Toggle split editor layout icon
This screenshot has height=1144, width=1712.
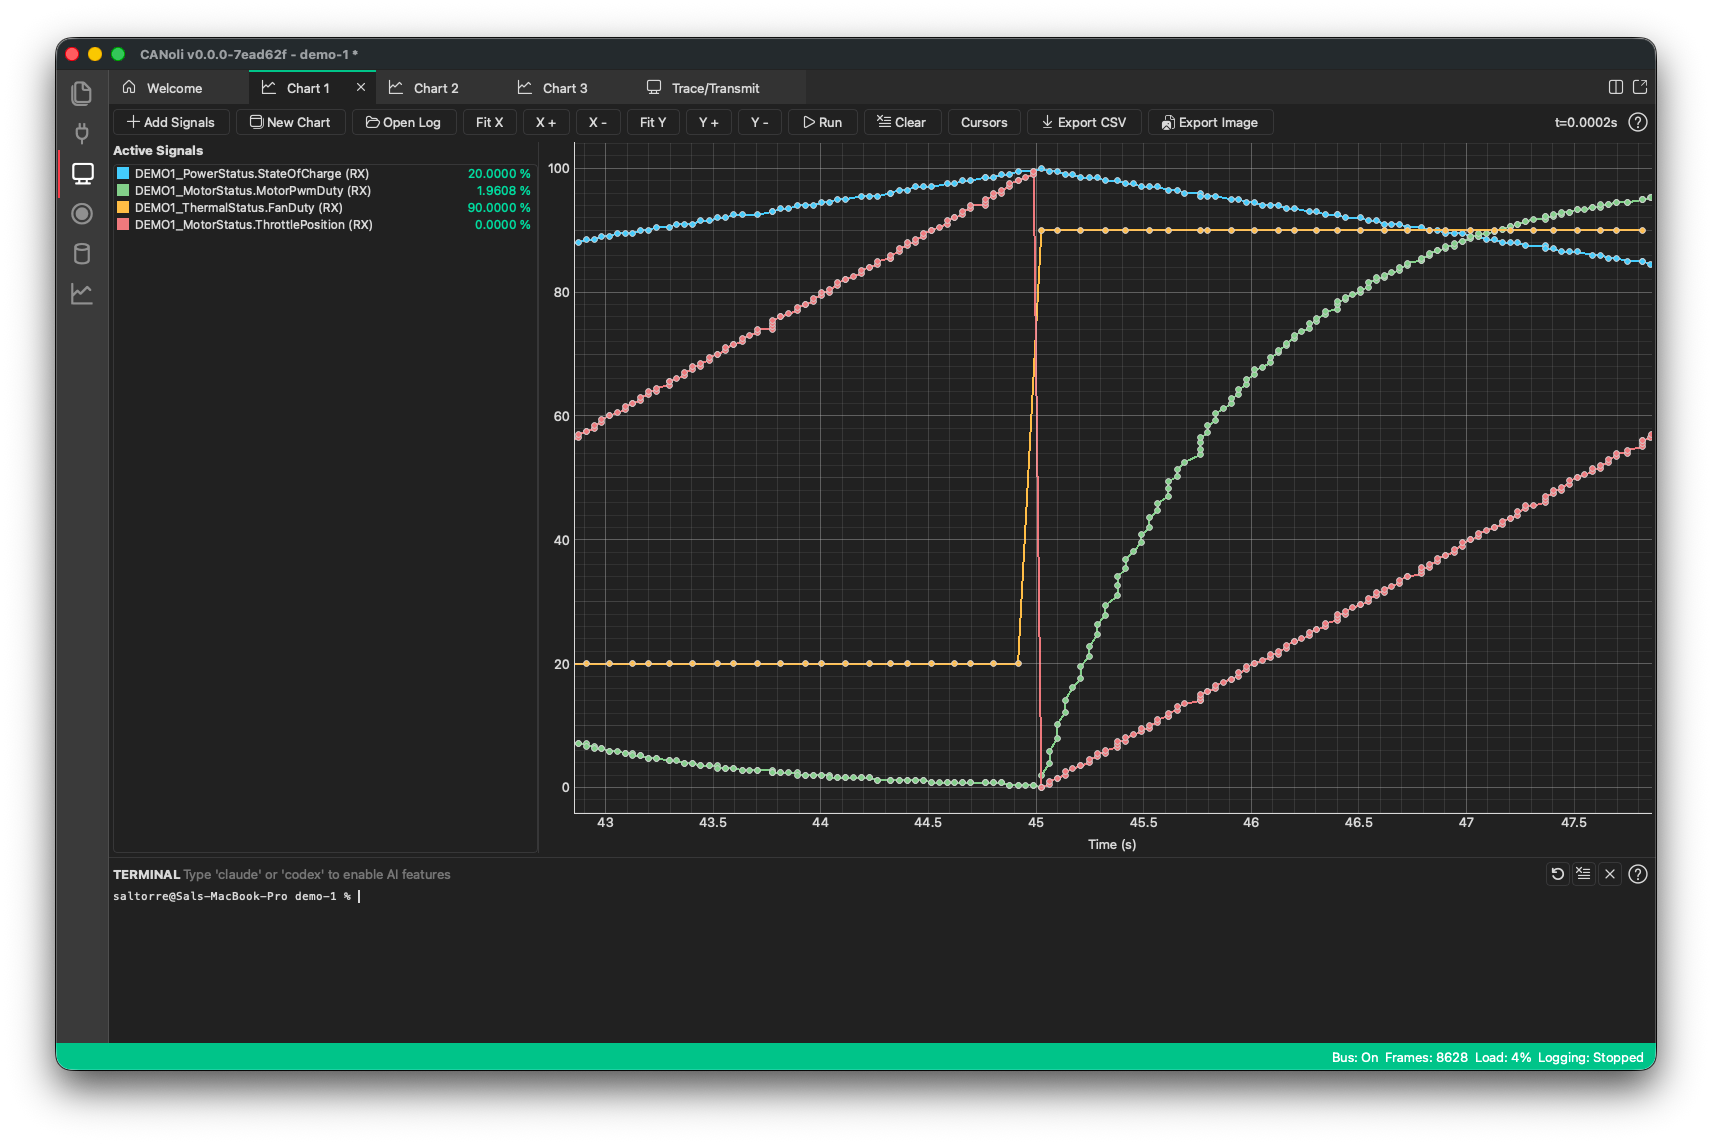[x=1616, y=87]
